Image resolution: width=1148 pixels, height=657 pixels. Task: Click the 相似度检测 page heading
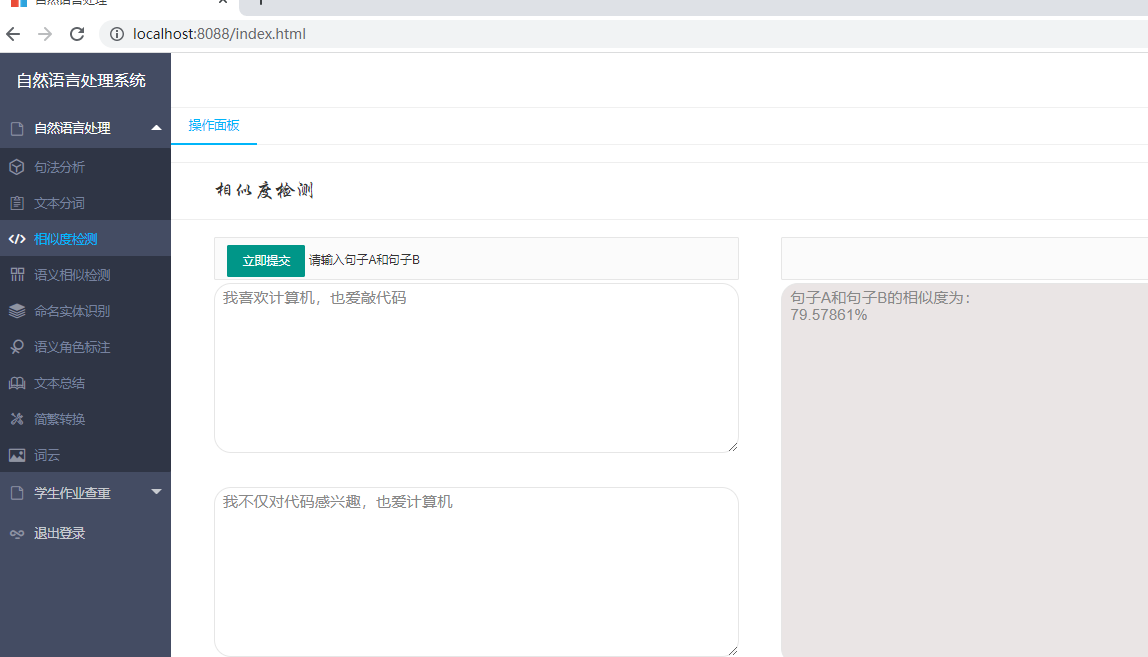[x=264, y=190]
